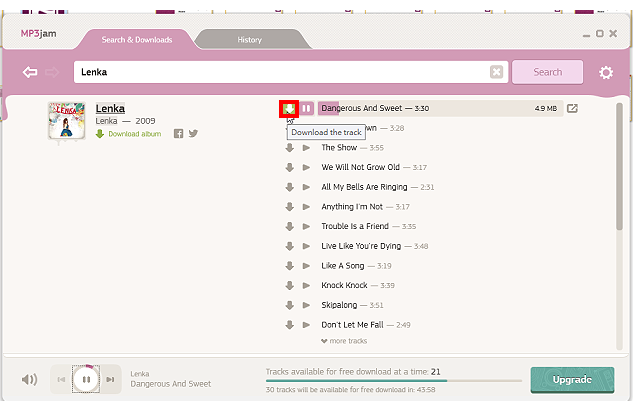Maximize the MP3jam window
Image resolution: width=634 pixels, height=401 pixels.
tap(600, 34)
